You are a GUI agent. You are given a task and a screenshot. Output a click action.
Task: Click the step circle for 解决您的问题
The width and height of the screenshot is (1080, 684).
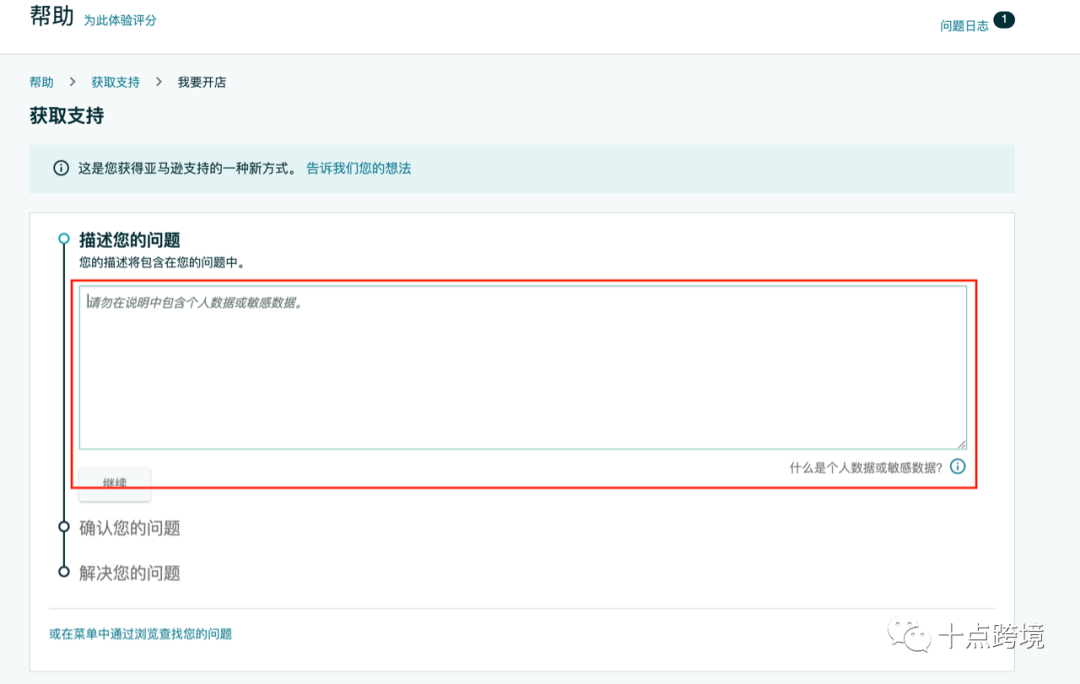tap(64, 571)
